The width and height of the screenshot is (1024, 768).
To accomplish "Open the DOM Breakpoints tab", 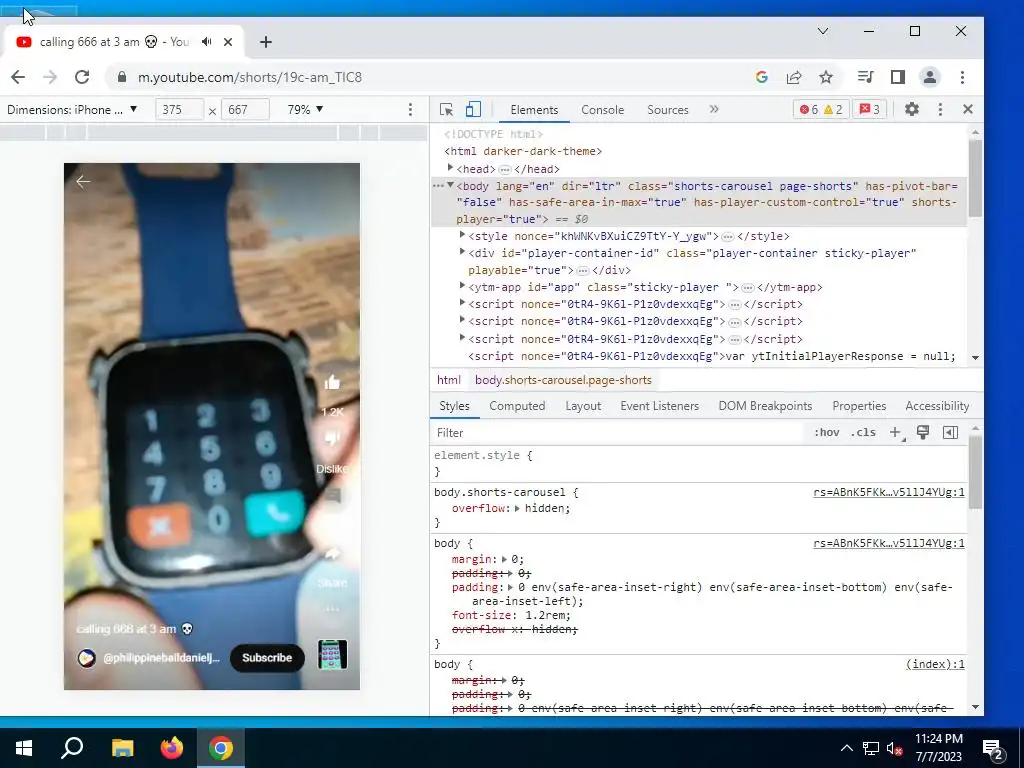I will pos(765,406).
